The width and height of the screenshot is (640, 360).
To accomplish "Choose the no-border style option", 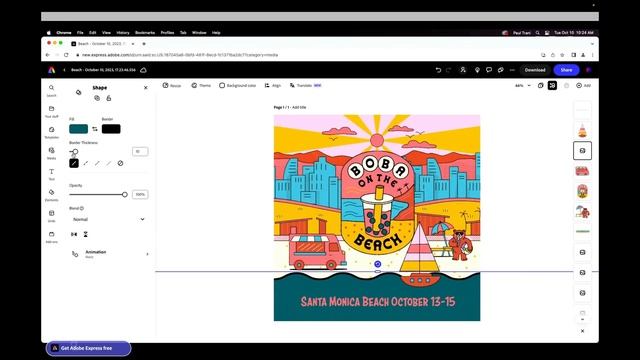I will 120,163.
